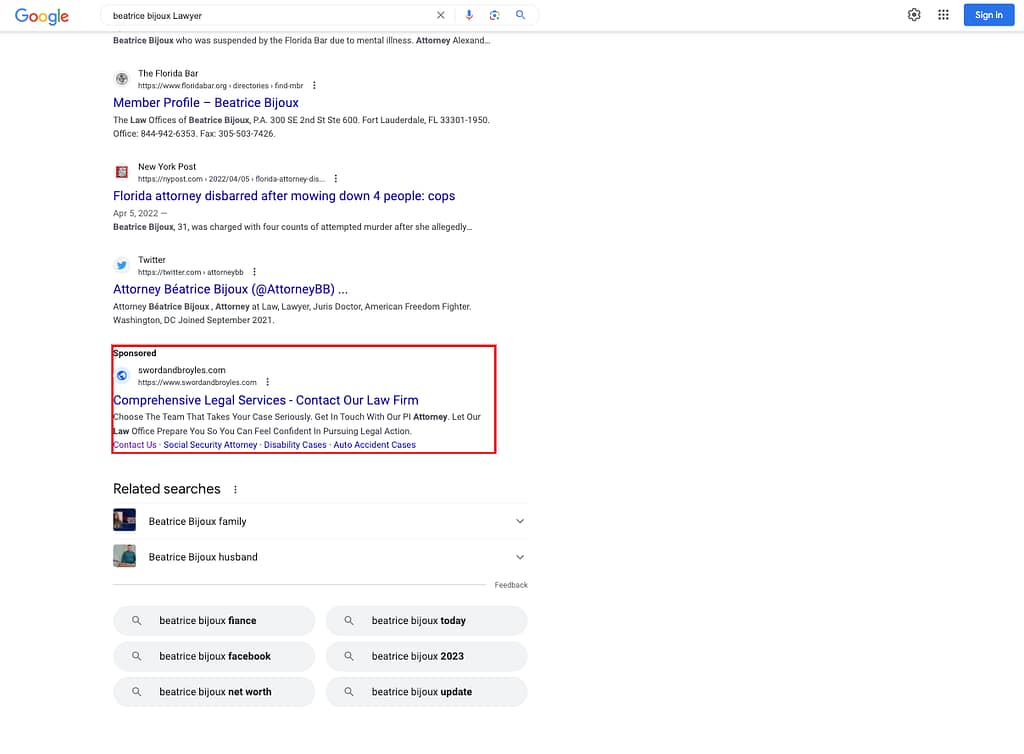This screenshot has height=754, width=1024.
Task: Click The Florida Bar site name
Action: coord(168,74)
